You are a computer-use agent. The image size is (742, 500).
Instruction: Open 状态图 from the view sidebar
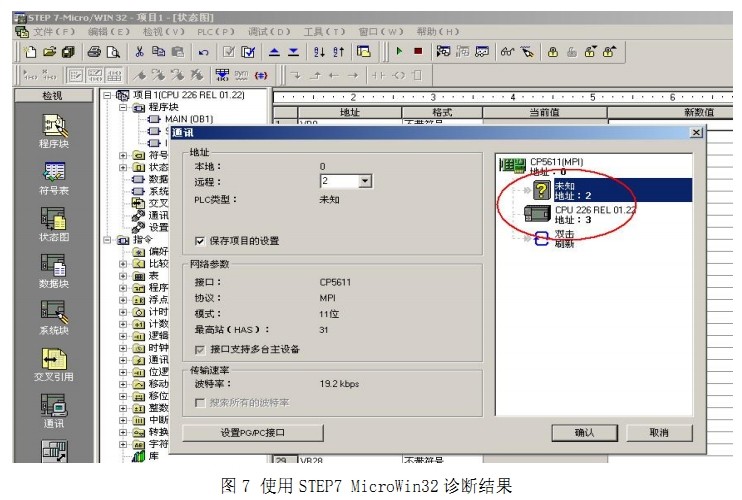(x=54, y=225)
